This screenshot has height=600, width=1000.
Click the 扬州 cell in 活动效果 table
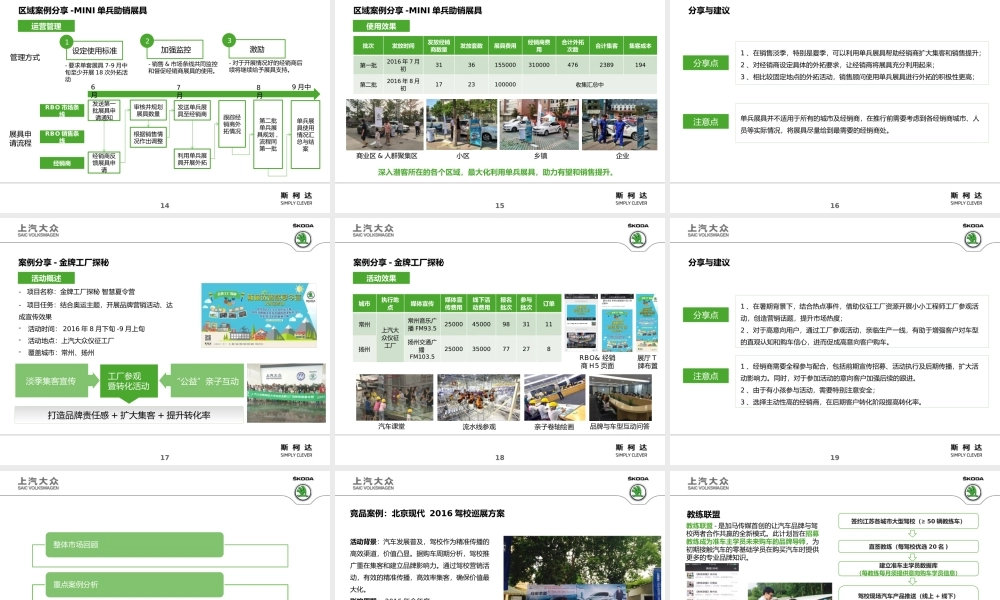tap(364, 349)
